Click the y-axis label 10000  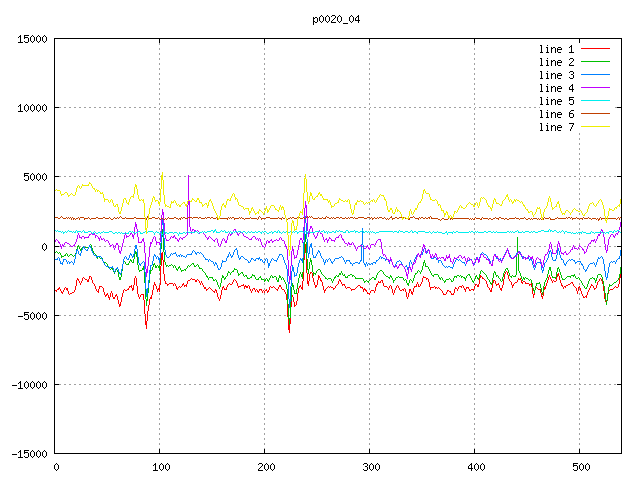(32, 108)
